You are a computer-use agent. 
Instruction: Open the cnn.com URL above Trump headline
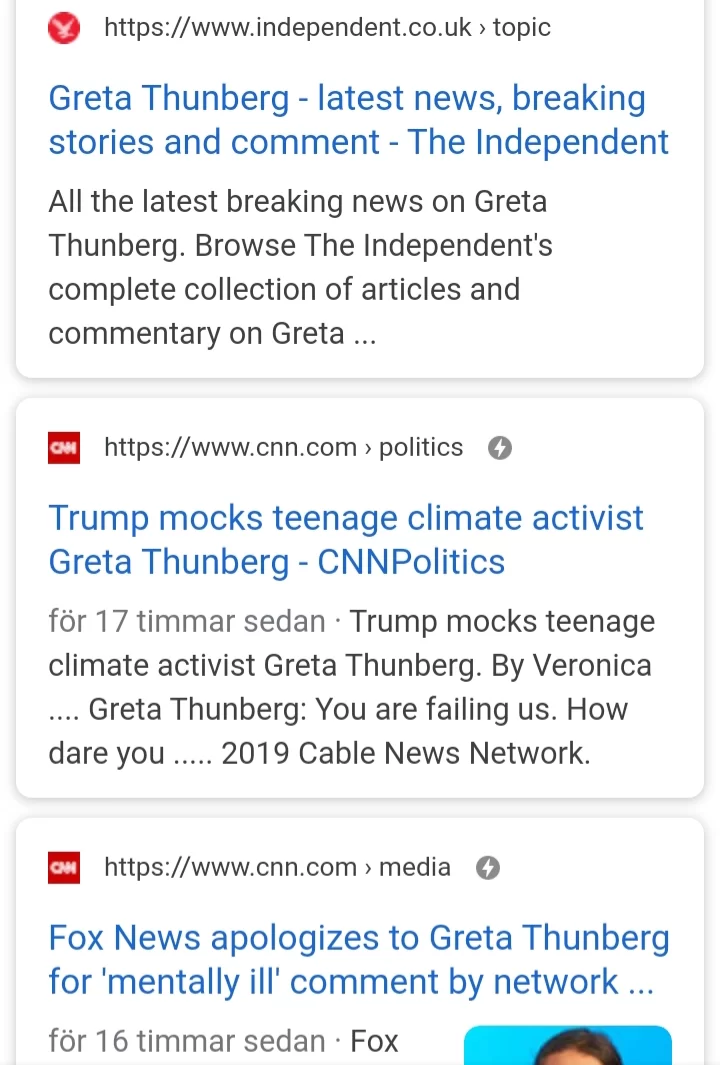(230, 447)
